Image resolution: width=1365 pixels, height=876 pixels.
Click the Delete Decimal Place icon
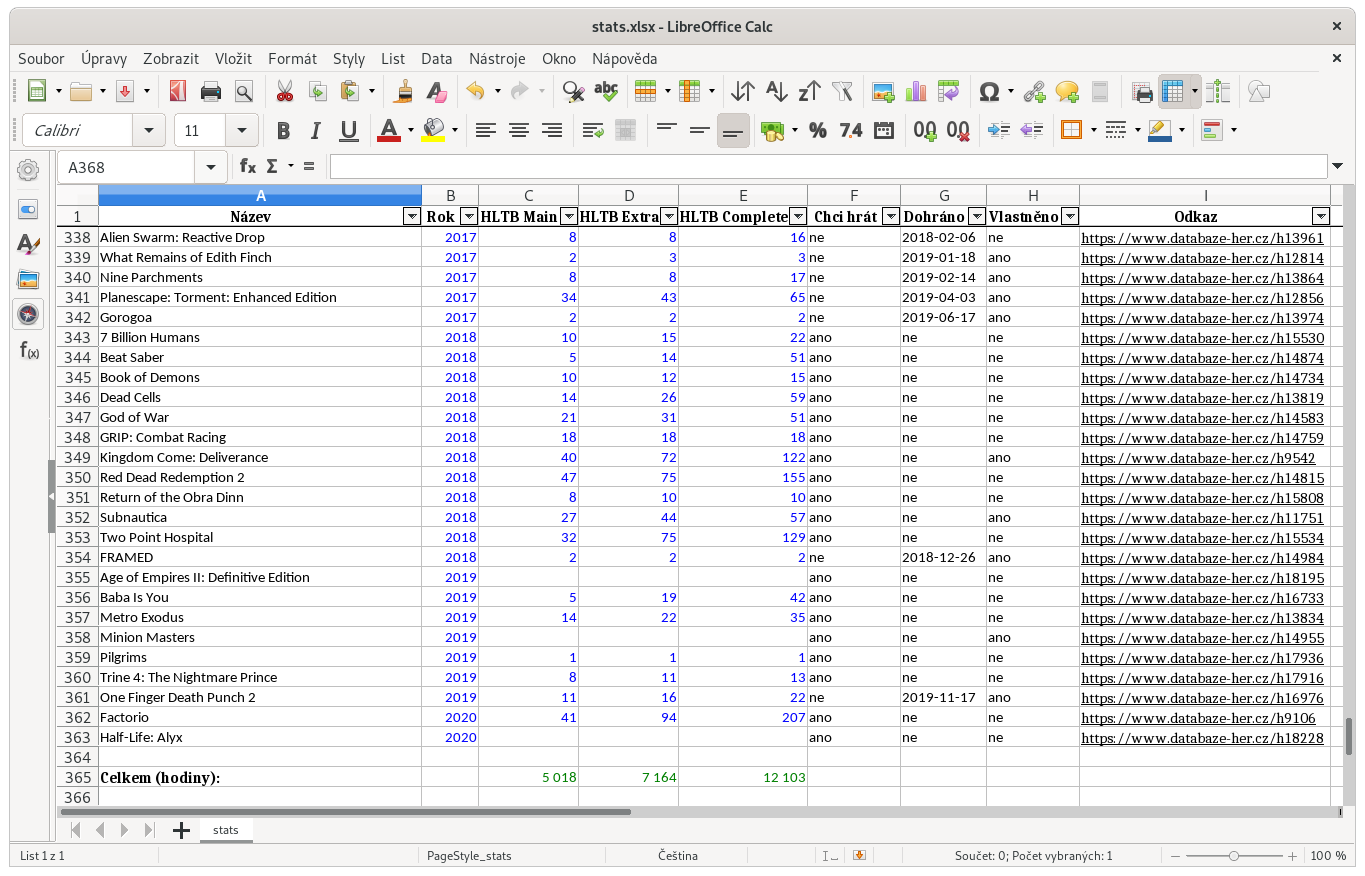(x=958, y=130)
